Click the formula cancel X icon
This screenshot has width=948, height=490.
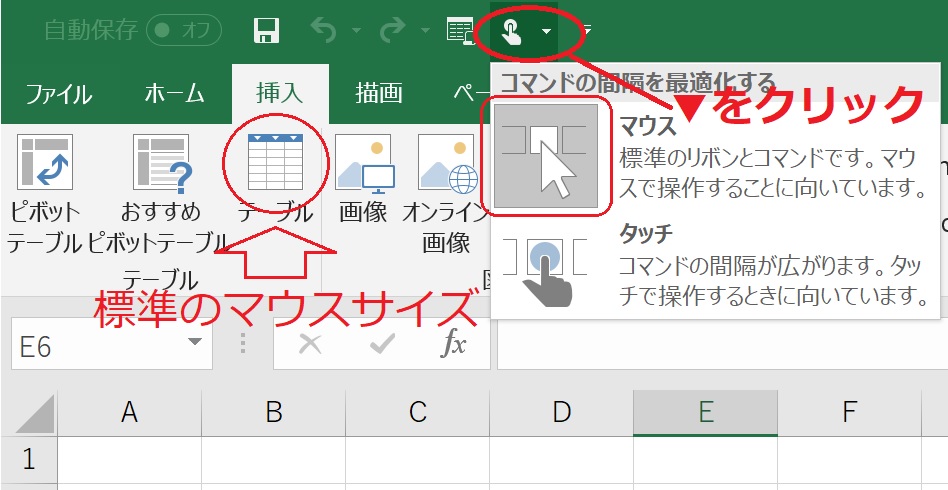pos(310,344)
